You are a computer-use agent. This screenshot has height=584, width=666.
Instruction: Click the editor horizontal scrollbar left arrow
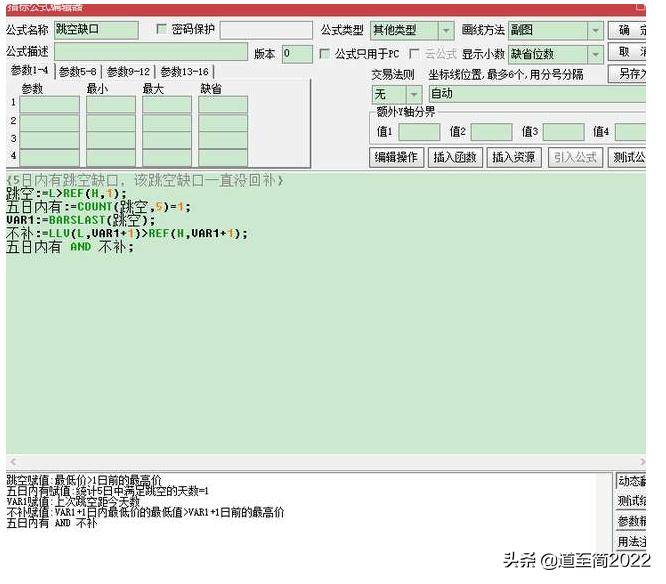click(x=13, y=462)
